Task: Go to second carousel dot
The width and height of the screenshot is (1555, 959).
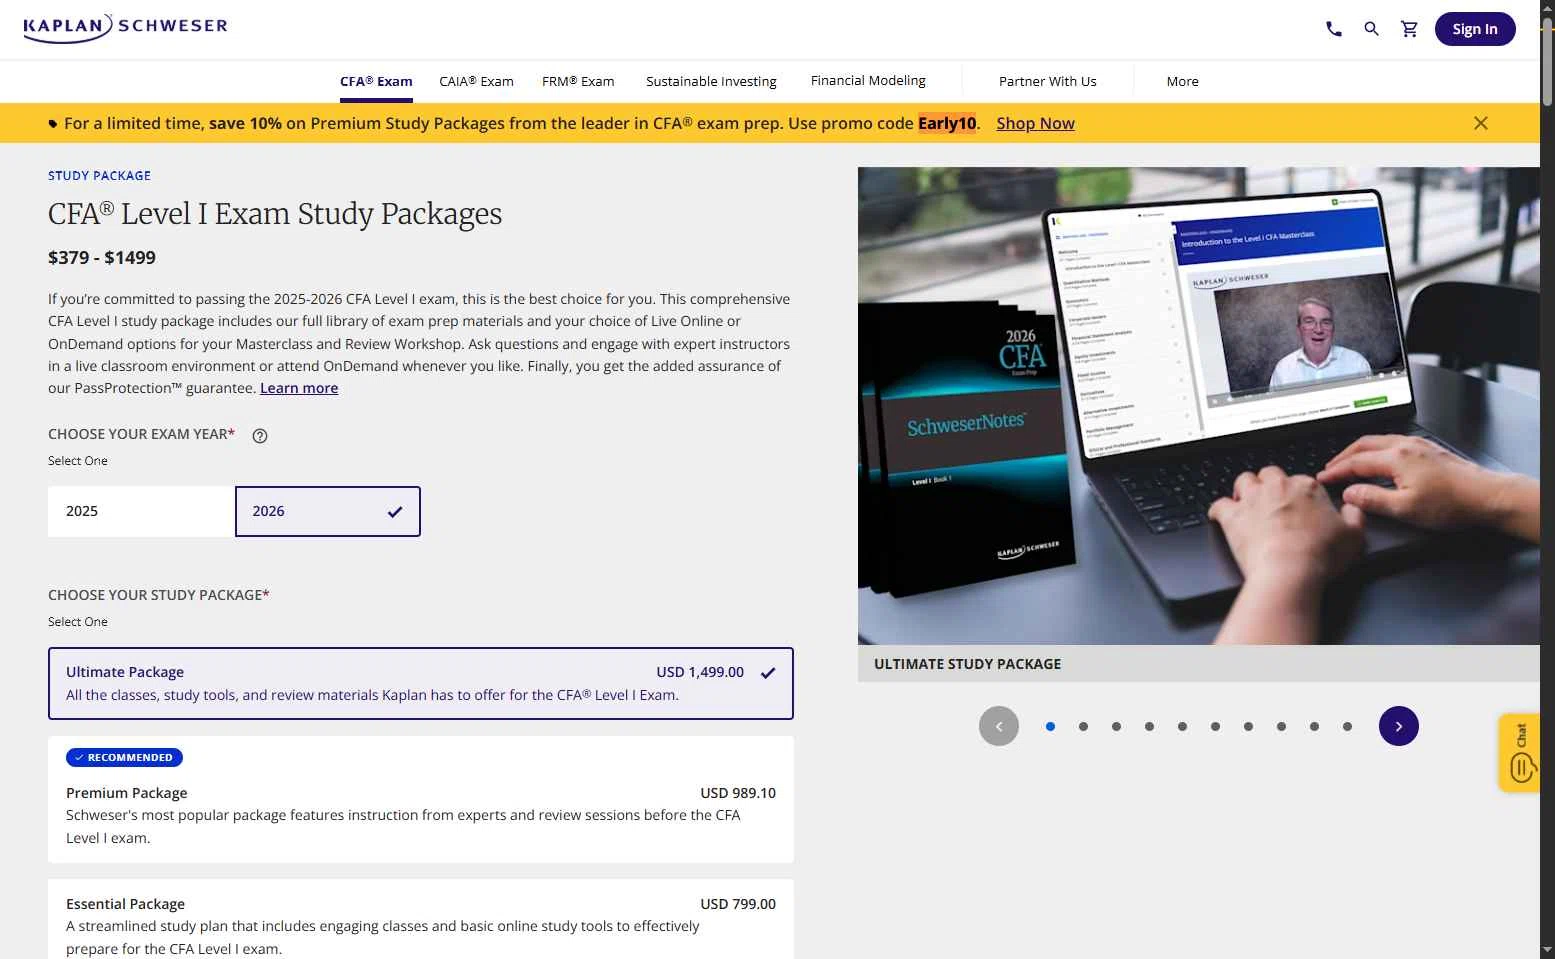Action: pos(1083,726)
